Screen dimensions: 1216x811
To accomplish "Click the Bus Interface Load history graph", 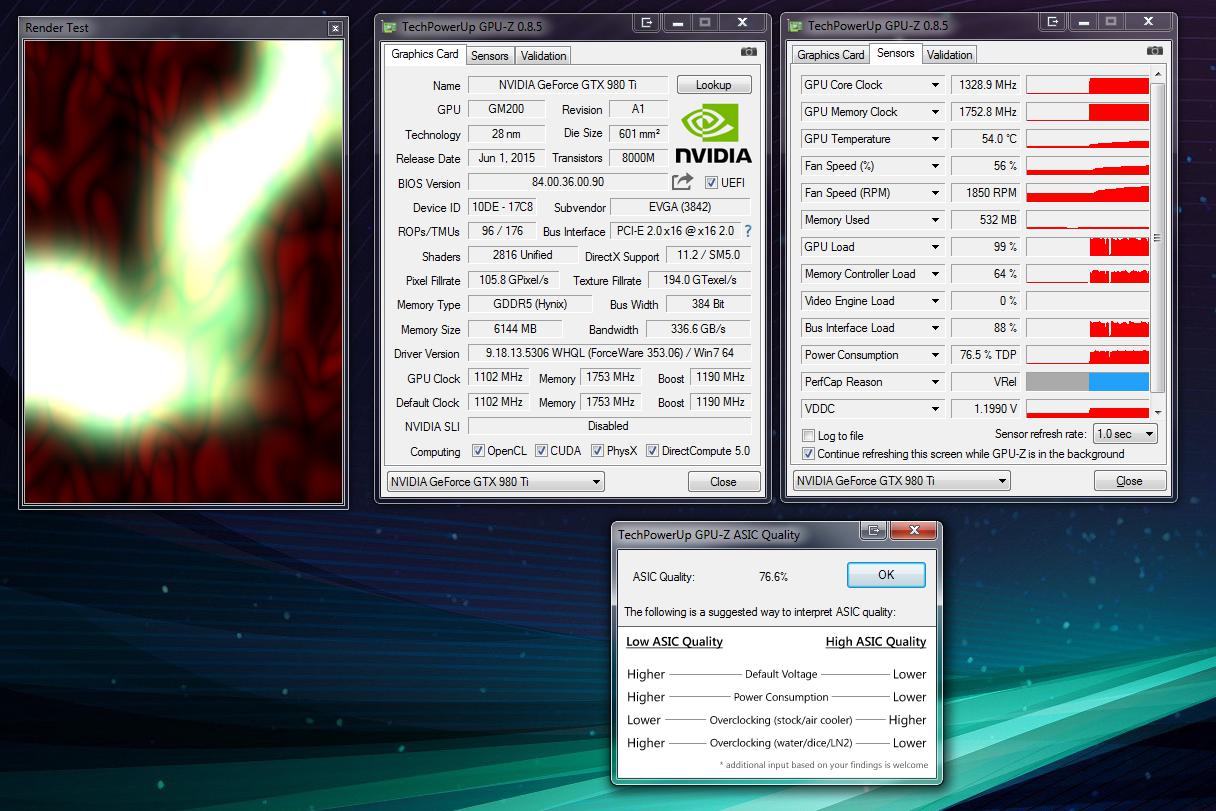I will click(1087, 328).
